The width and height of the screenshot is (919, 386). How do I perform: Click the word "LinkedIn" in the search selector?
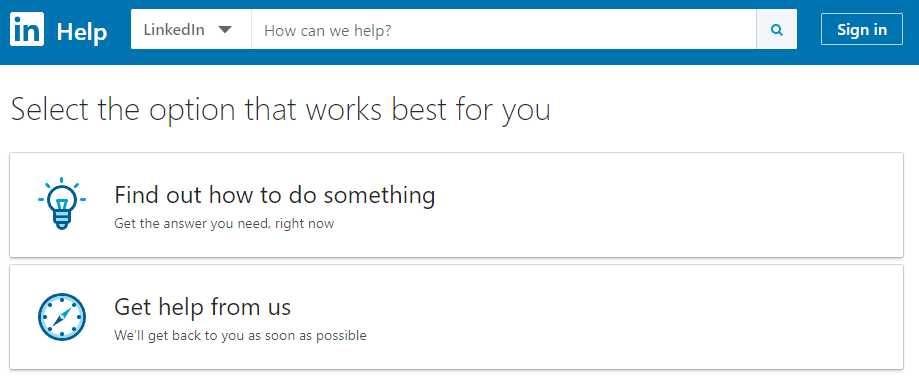(x=174, y=29)
